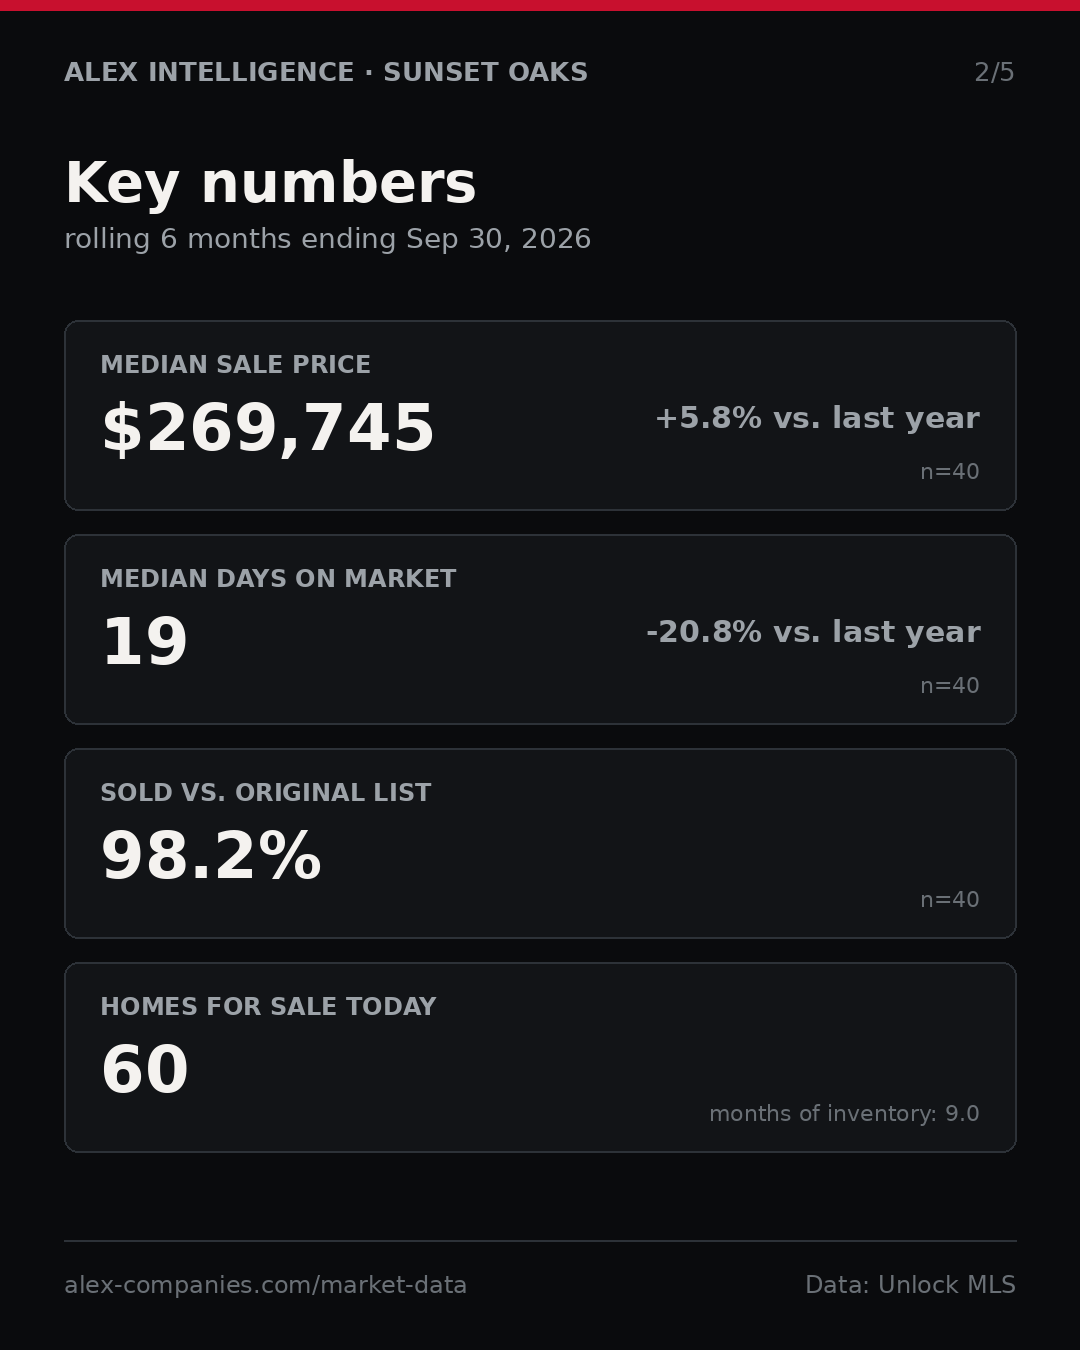Click the 60 homes value
Viewport: 1080px width, 1350px height.
click(145, 1071)
